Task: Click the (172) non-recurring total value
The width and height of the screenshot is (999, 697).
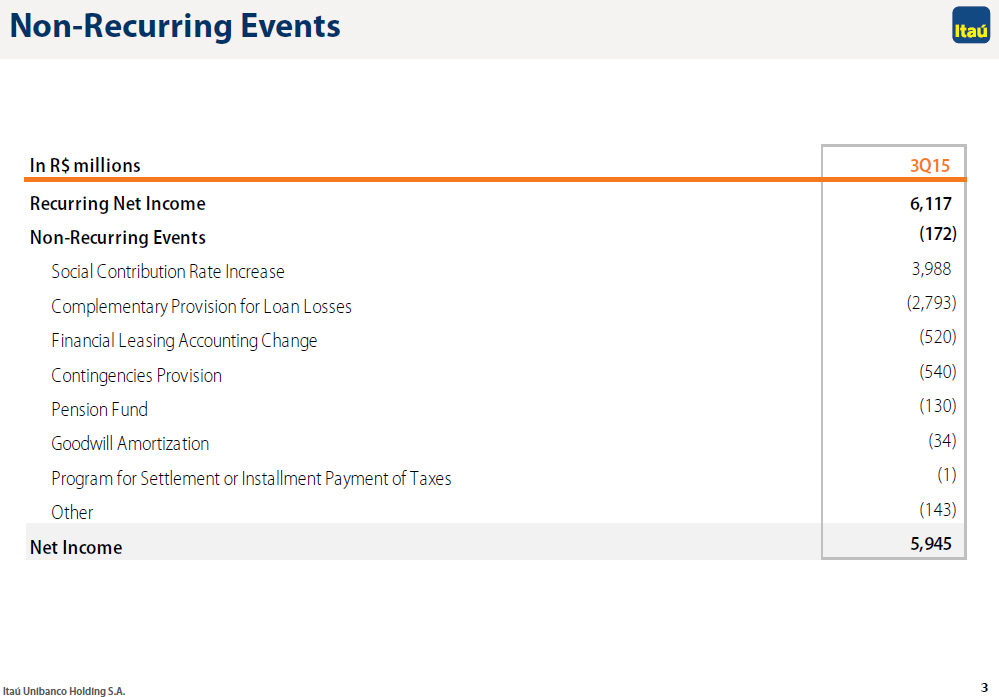Action: (x=937, y=234)
